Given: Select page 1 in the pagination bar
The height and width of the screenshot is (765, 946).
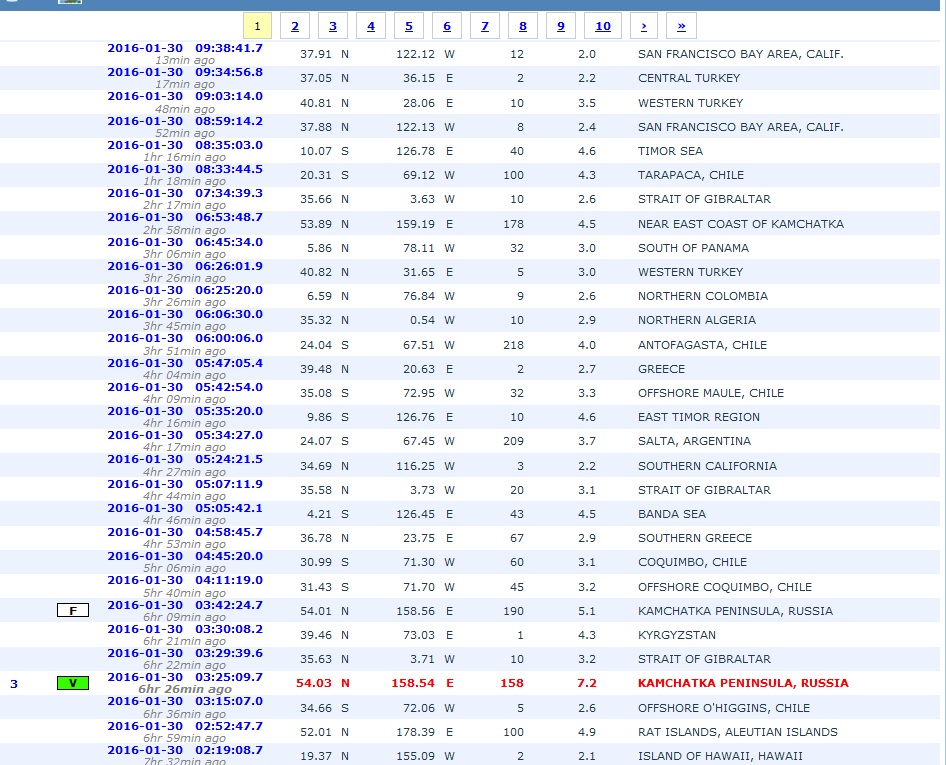Looking at the screenshot, I should 257,26.
